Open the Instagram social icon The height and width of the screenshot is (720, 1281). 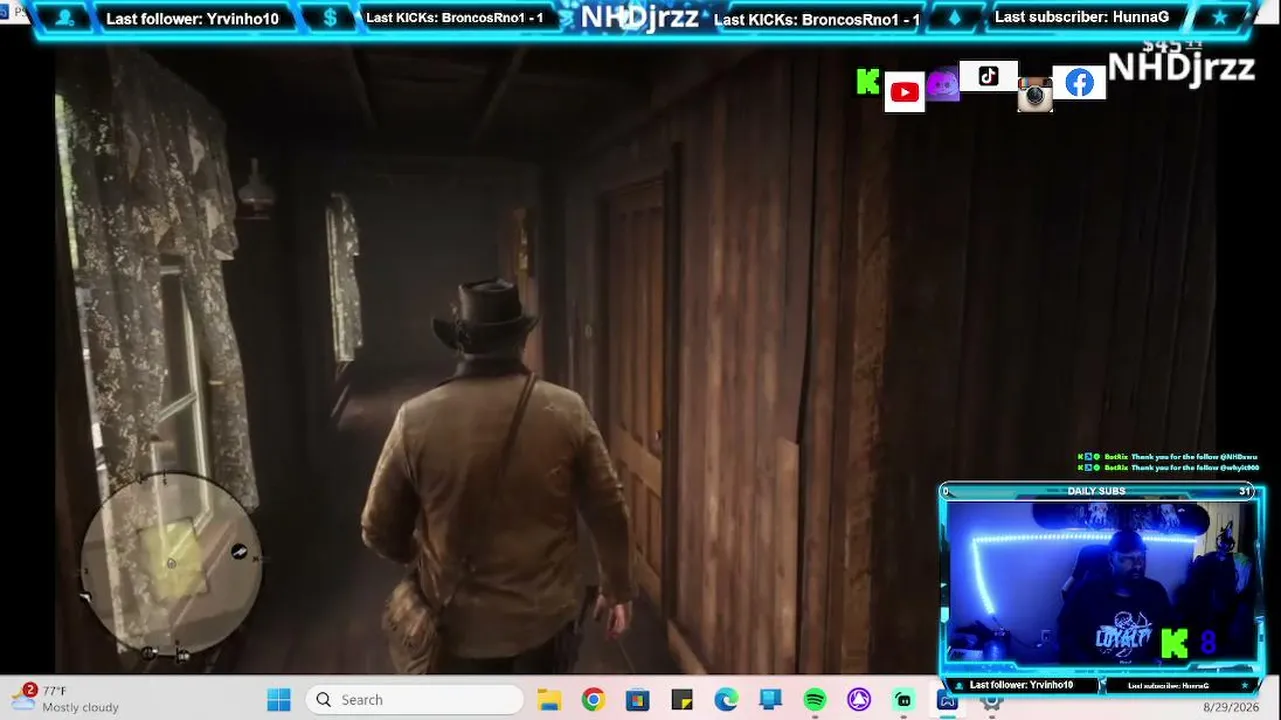(1035, 95)
